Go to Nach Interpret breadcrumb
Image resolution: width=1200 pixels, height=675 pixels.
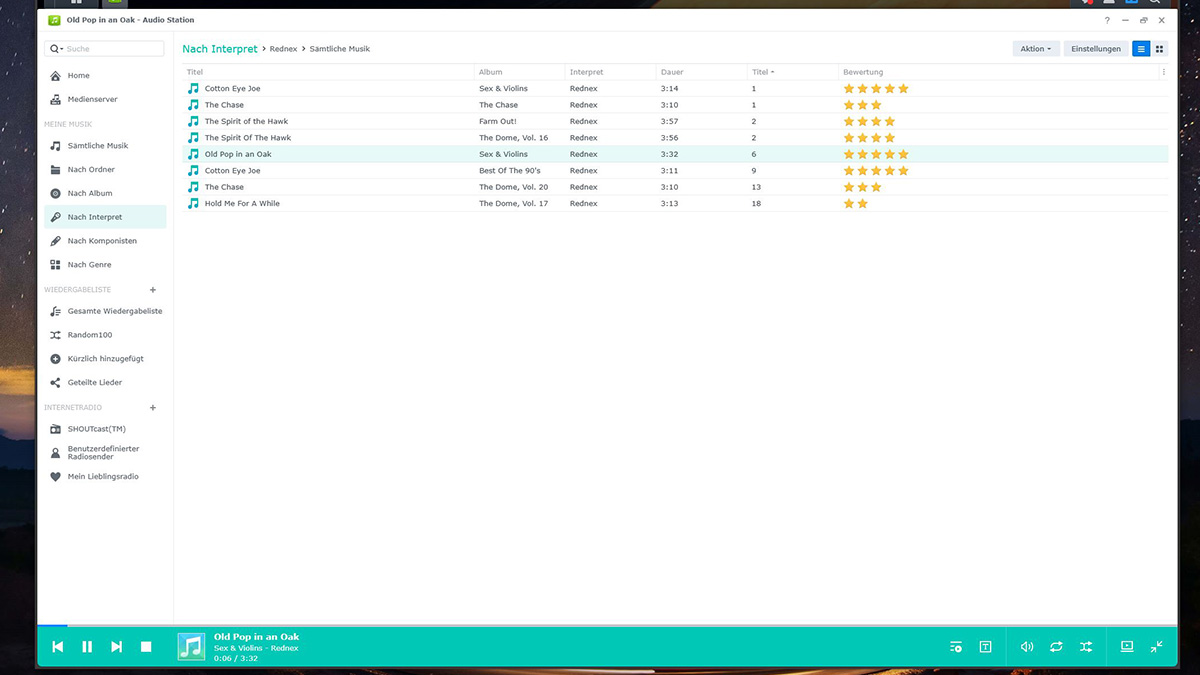pos(220,48)
